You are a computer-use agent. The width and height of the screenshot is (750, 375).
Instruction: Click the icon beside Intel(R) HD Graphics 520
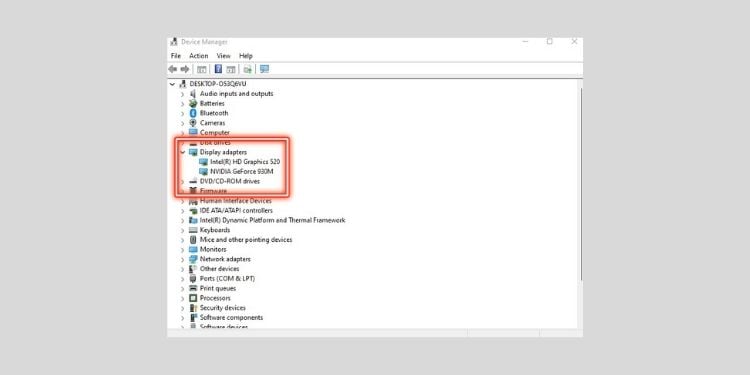tap(203, 162)
